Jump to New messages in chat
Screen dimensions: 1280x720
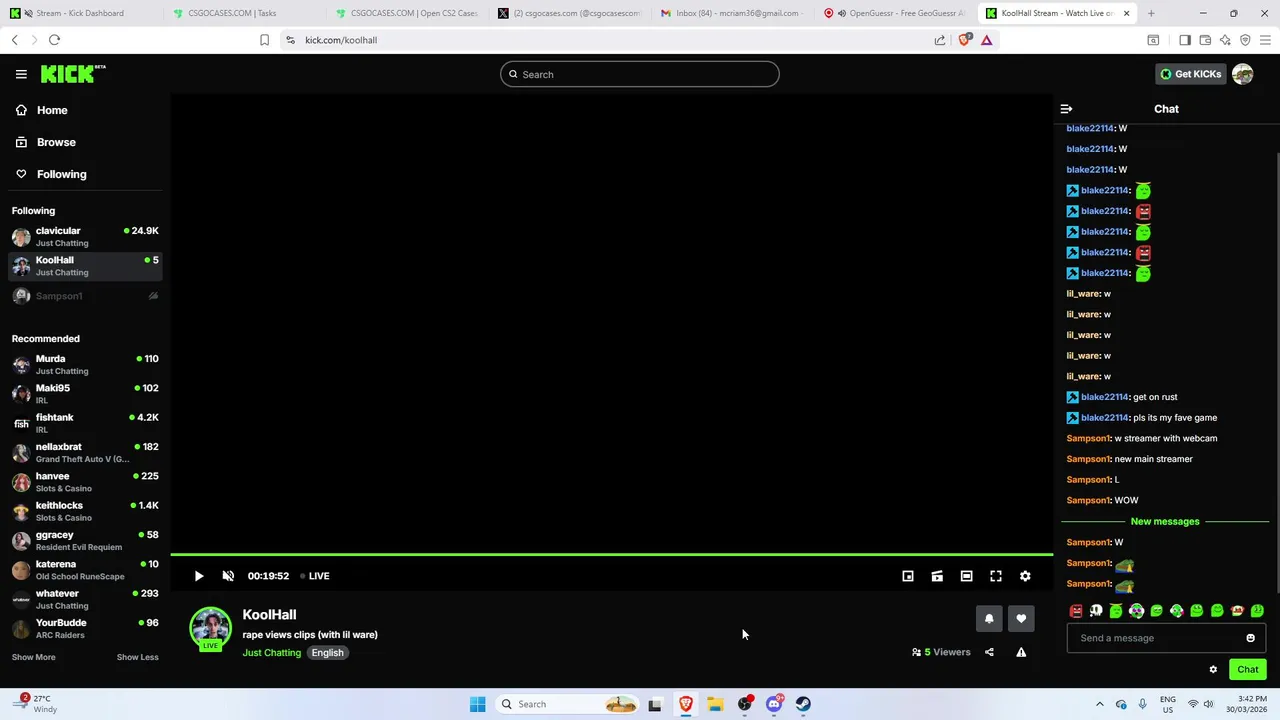[x=1165, y=521]
